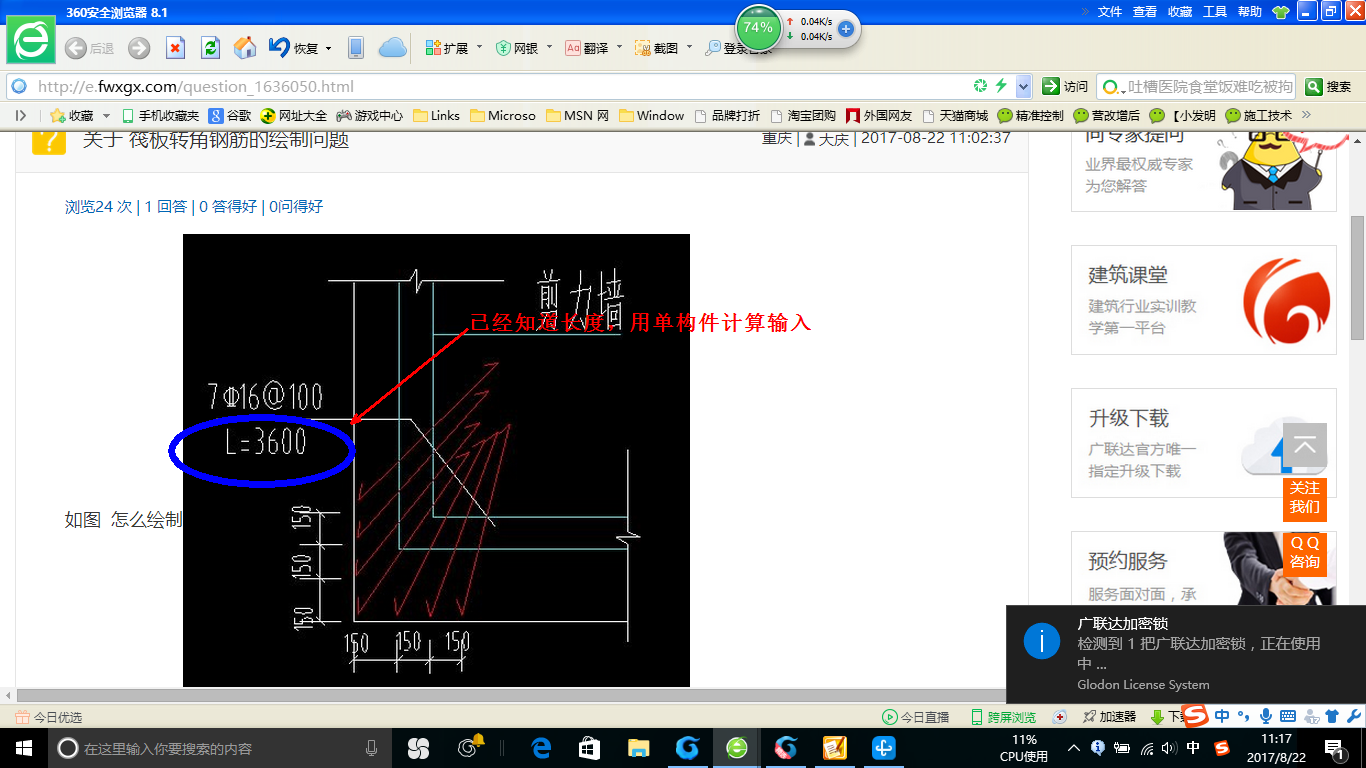Open the 工具 menu
Viewport: 1366px width, 768px height.
1215,12
